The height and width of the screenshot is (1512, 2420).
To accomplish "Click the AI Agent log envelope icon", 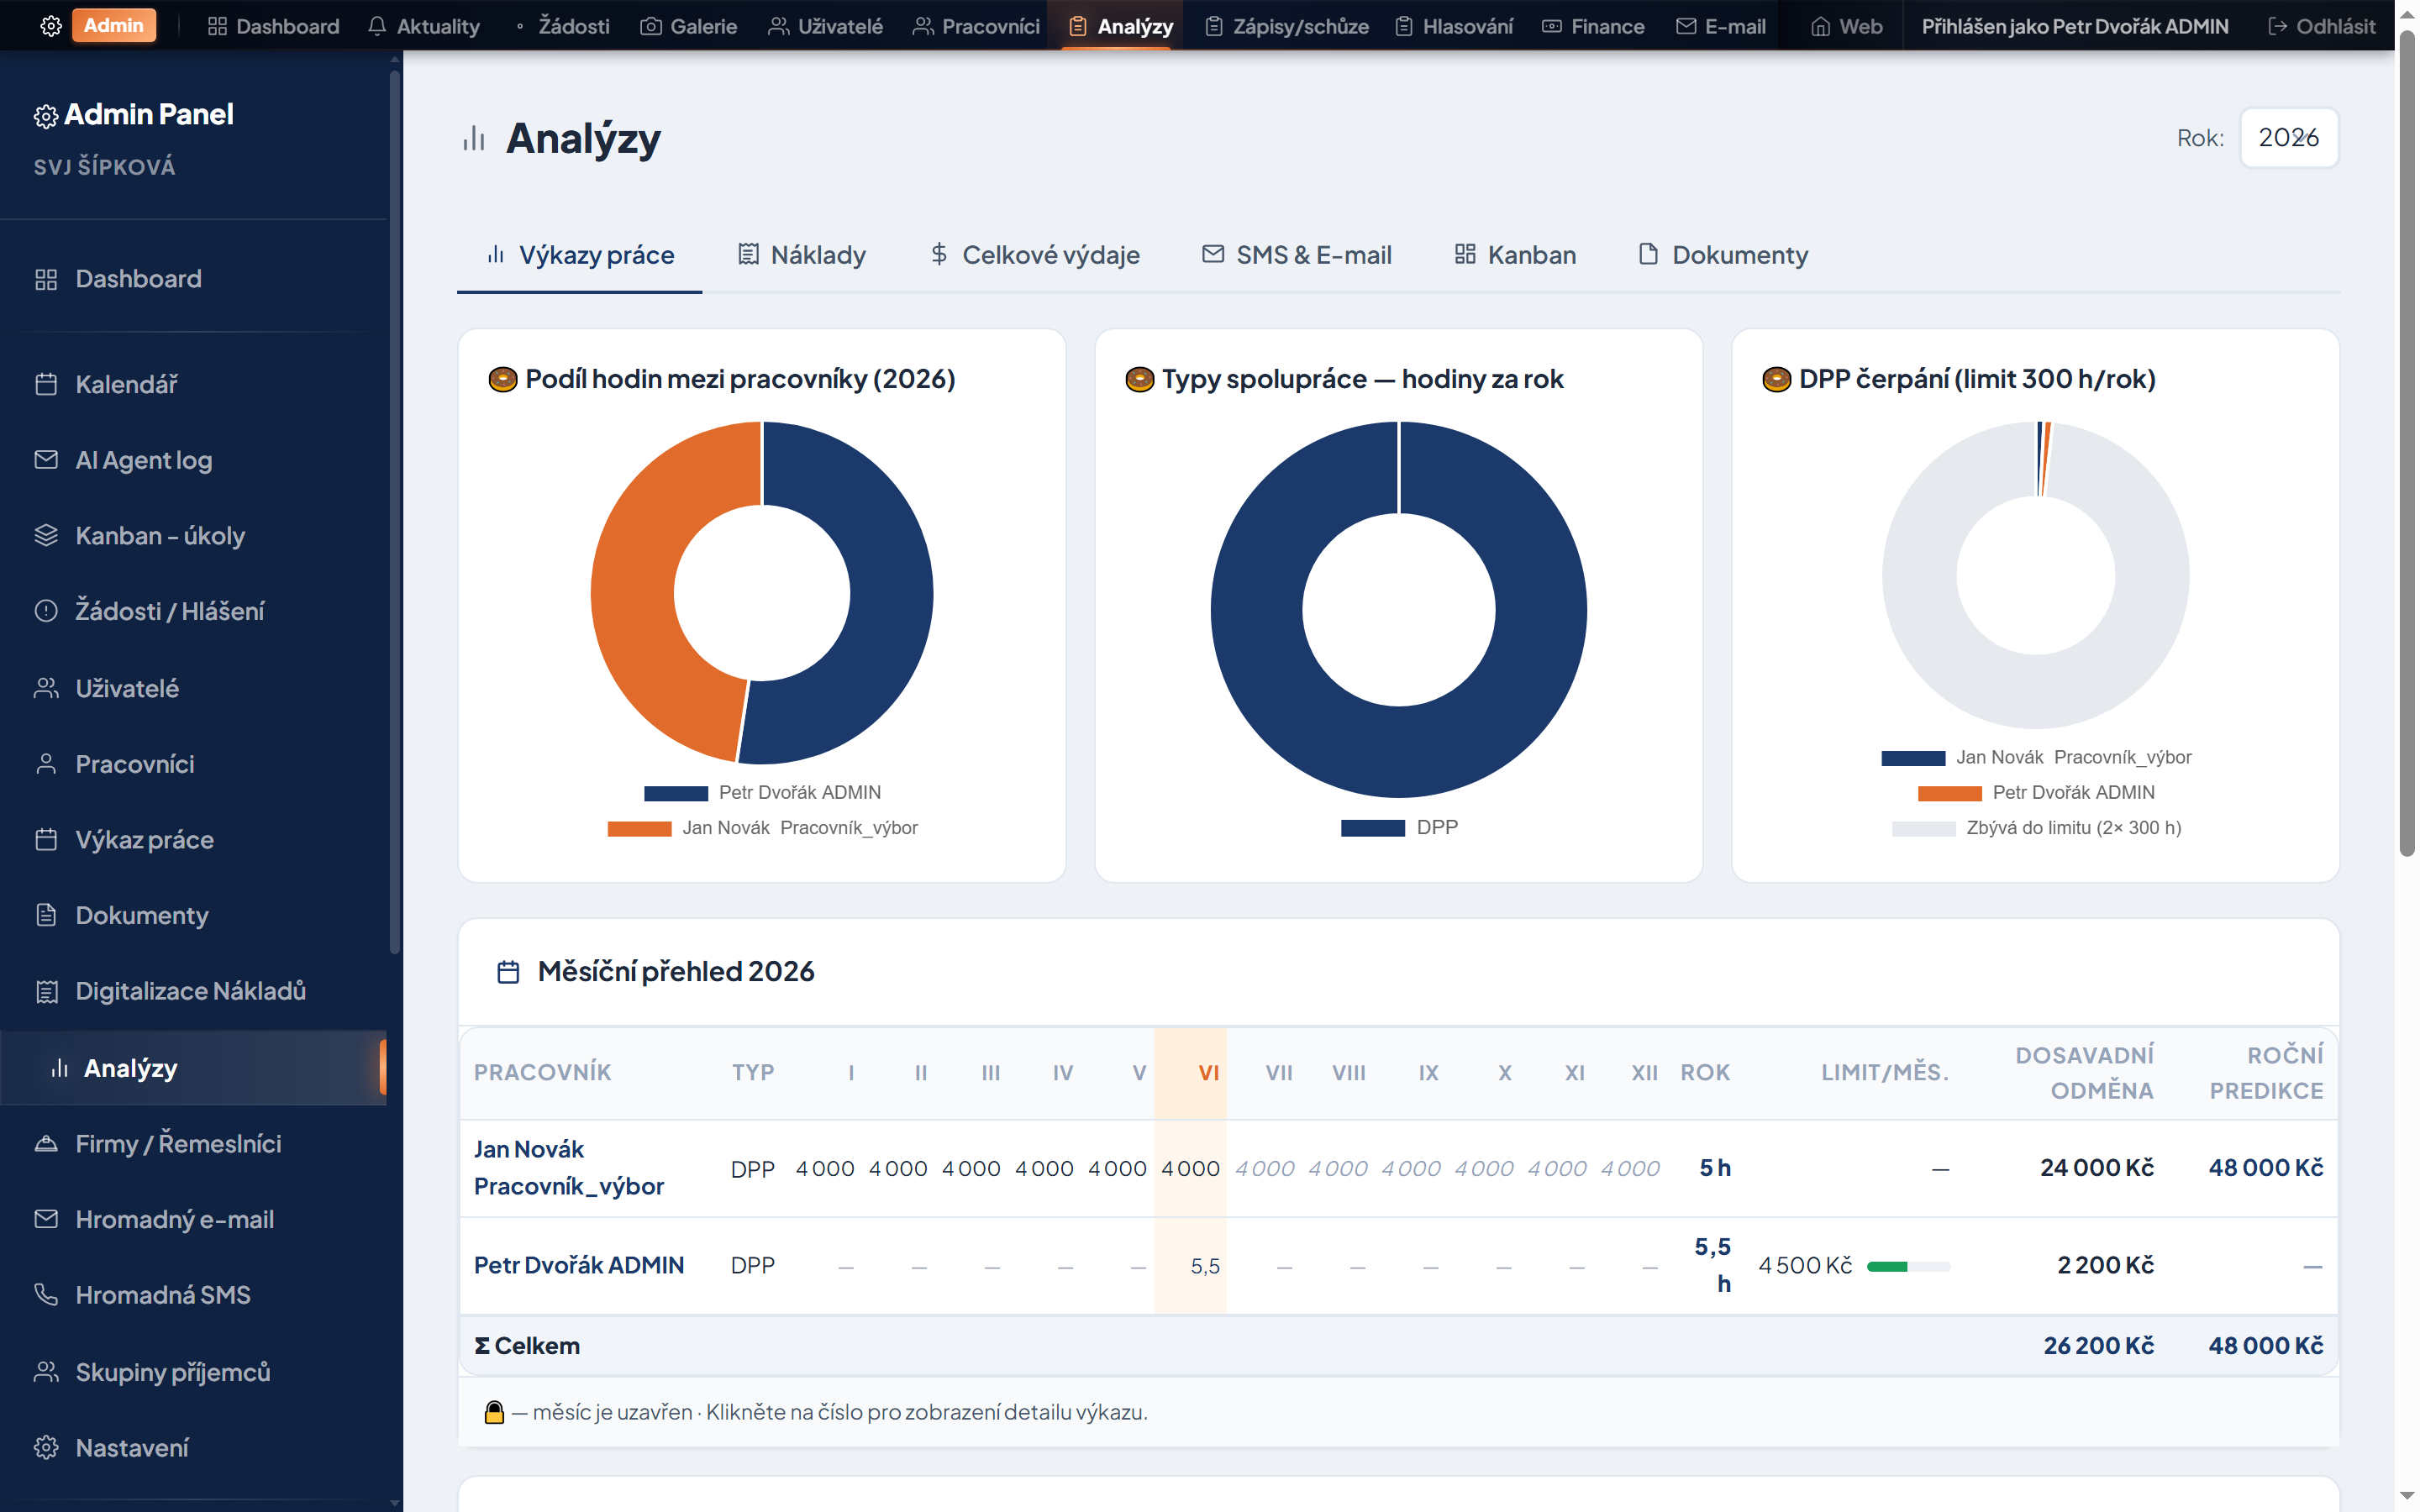I will pyautogui.click(x=46, y=460).
